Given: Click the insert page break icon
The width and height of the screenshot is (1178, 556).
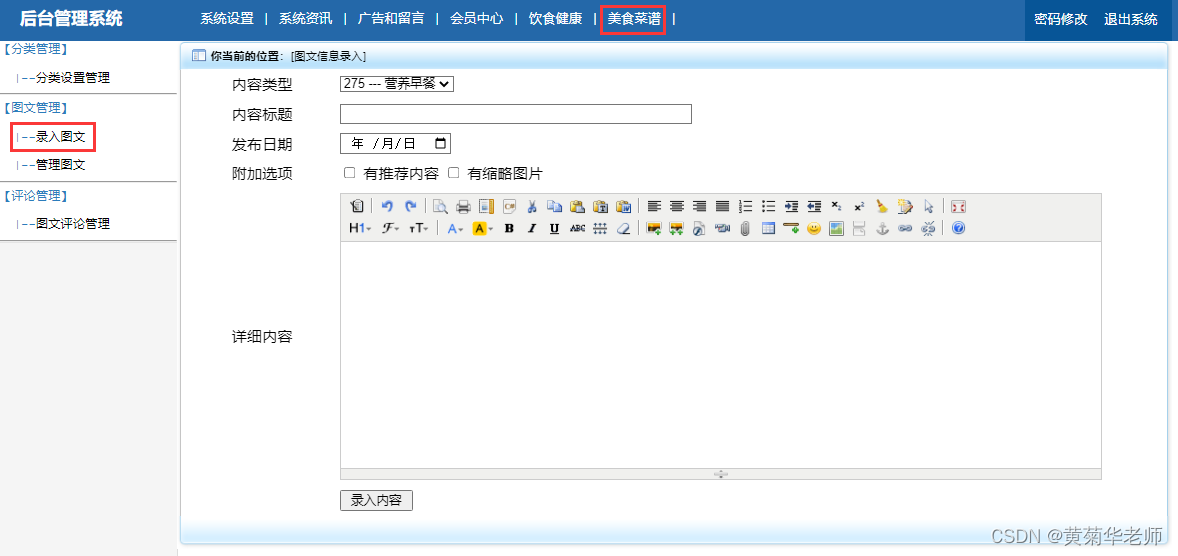Looking at the screenshot, I should [x=859, y=228].
